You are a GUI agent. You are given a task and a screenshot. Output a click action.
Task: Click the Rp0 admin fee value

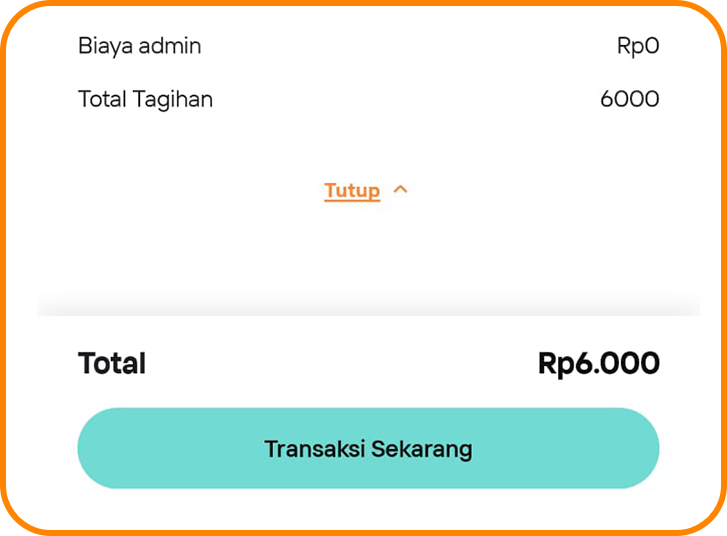coord(638,46)
